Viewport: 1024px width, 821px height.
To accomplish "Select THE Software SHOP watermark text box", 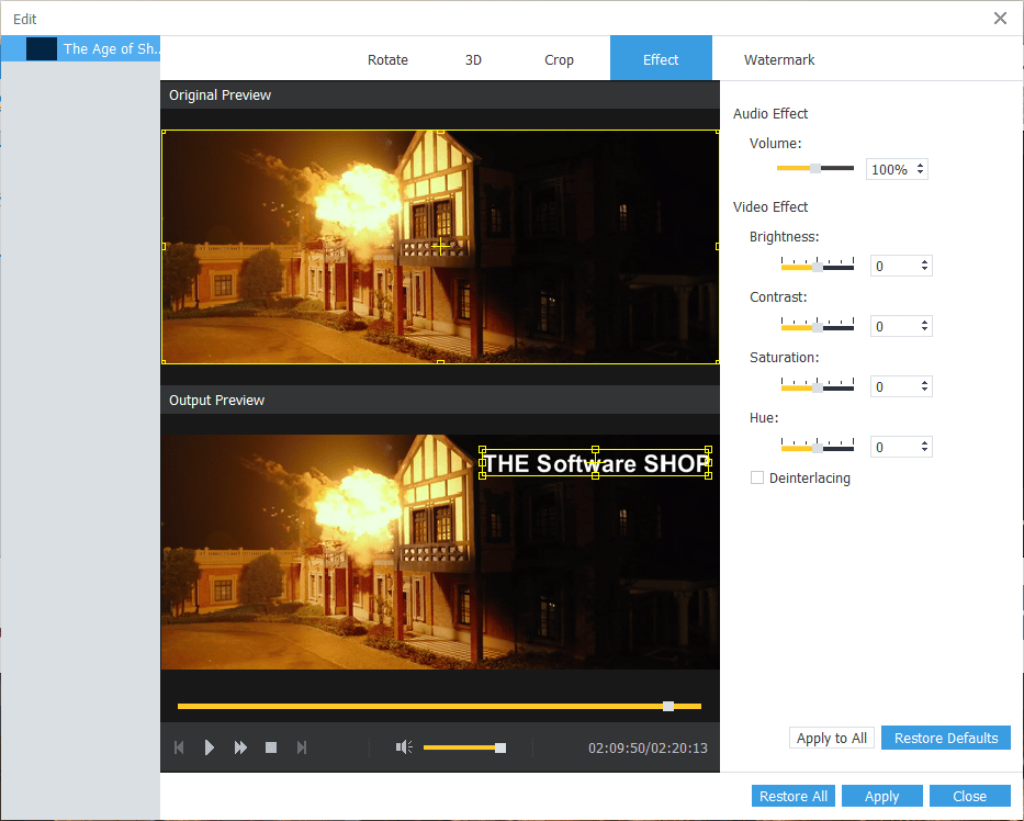I will [596, 463].
